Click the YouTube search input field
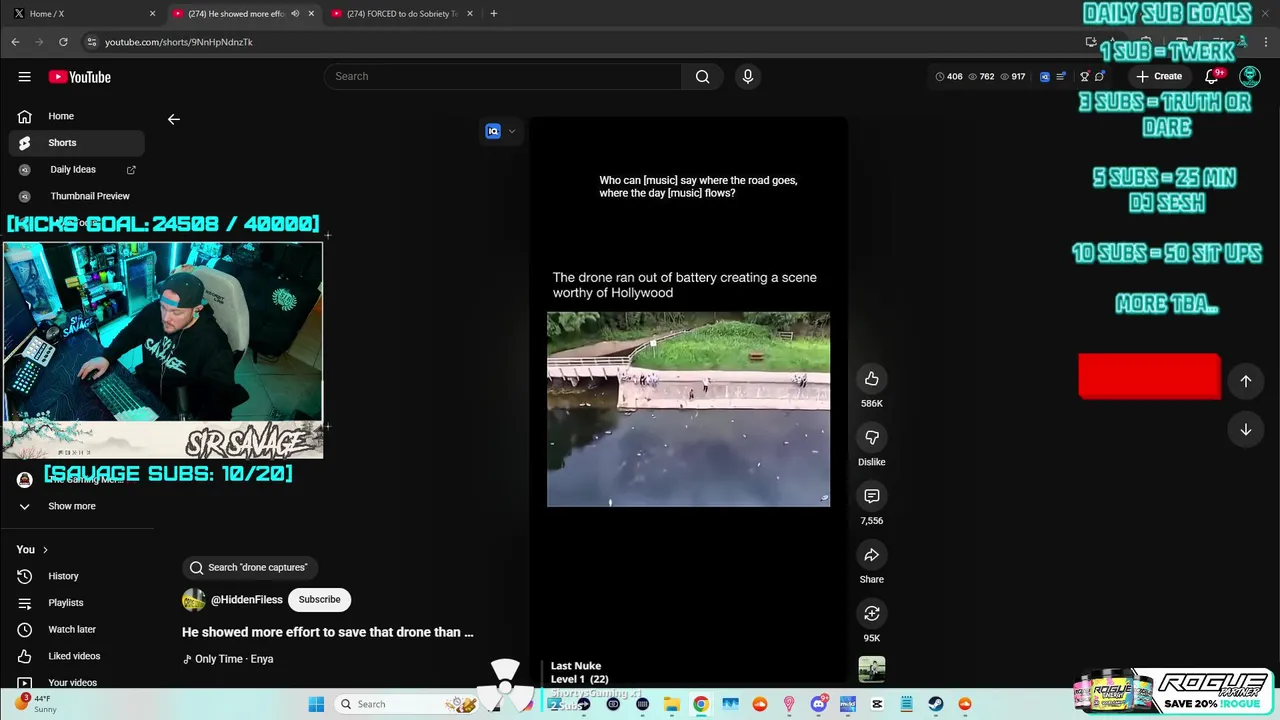 503,77
